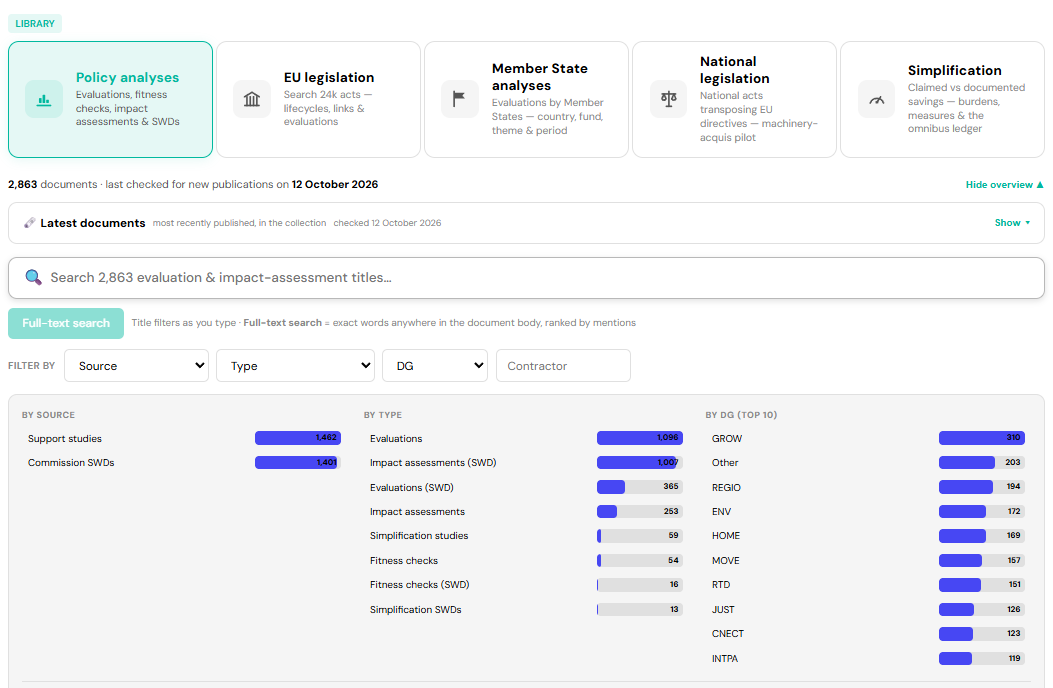Click the Full-text search button
This screenshot has width=1053, height=688.
point(66,323)
